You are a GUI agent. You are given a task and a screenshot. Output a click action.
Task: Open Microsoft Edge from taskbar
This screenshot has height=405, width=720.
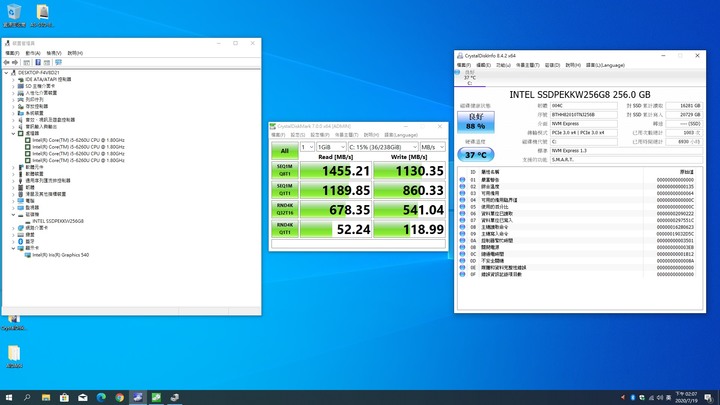pyautogui.click(x=101, y=397)
